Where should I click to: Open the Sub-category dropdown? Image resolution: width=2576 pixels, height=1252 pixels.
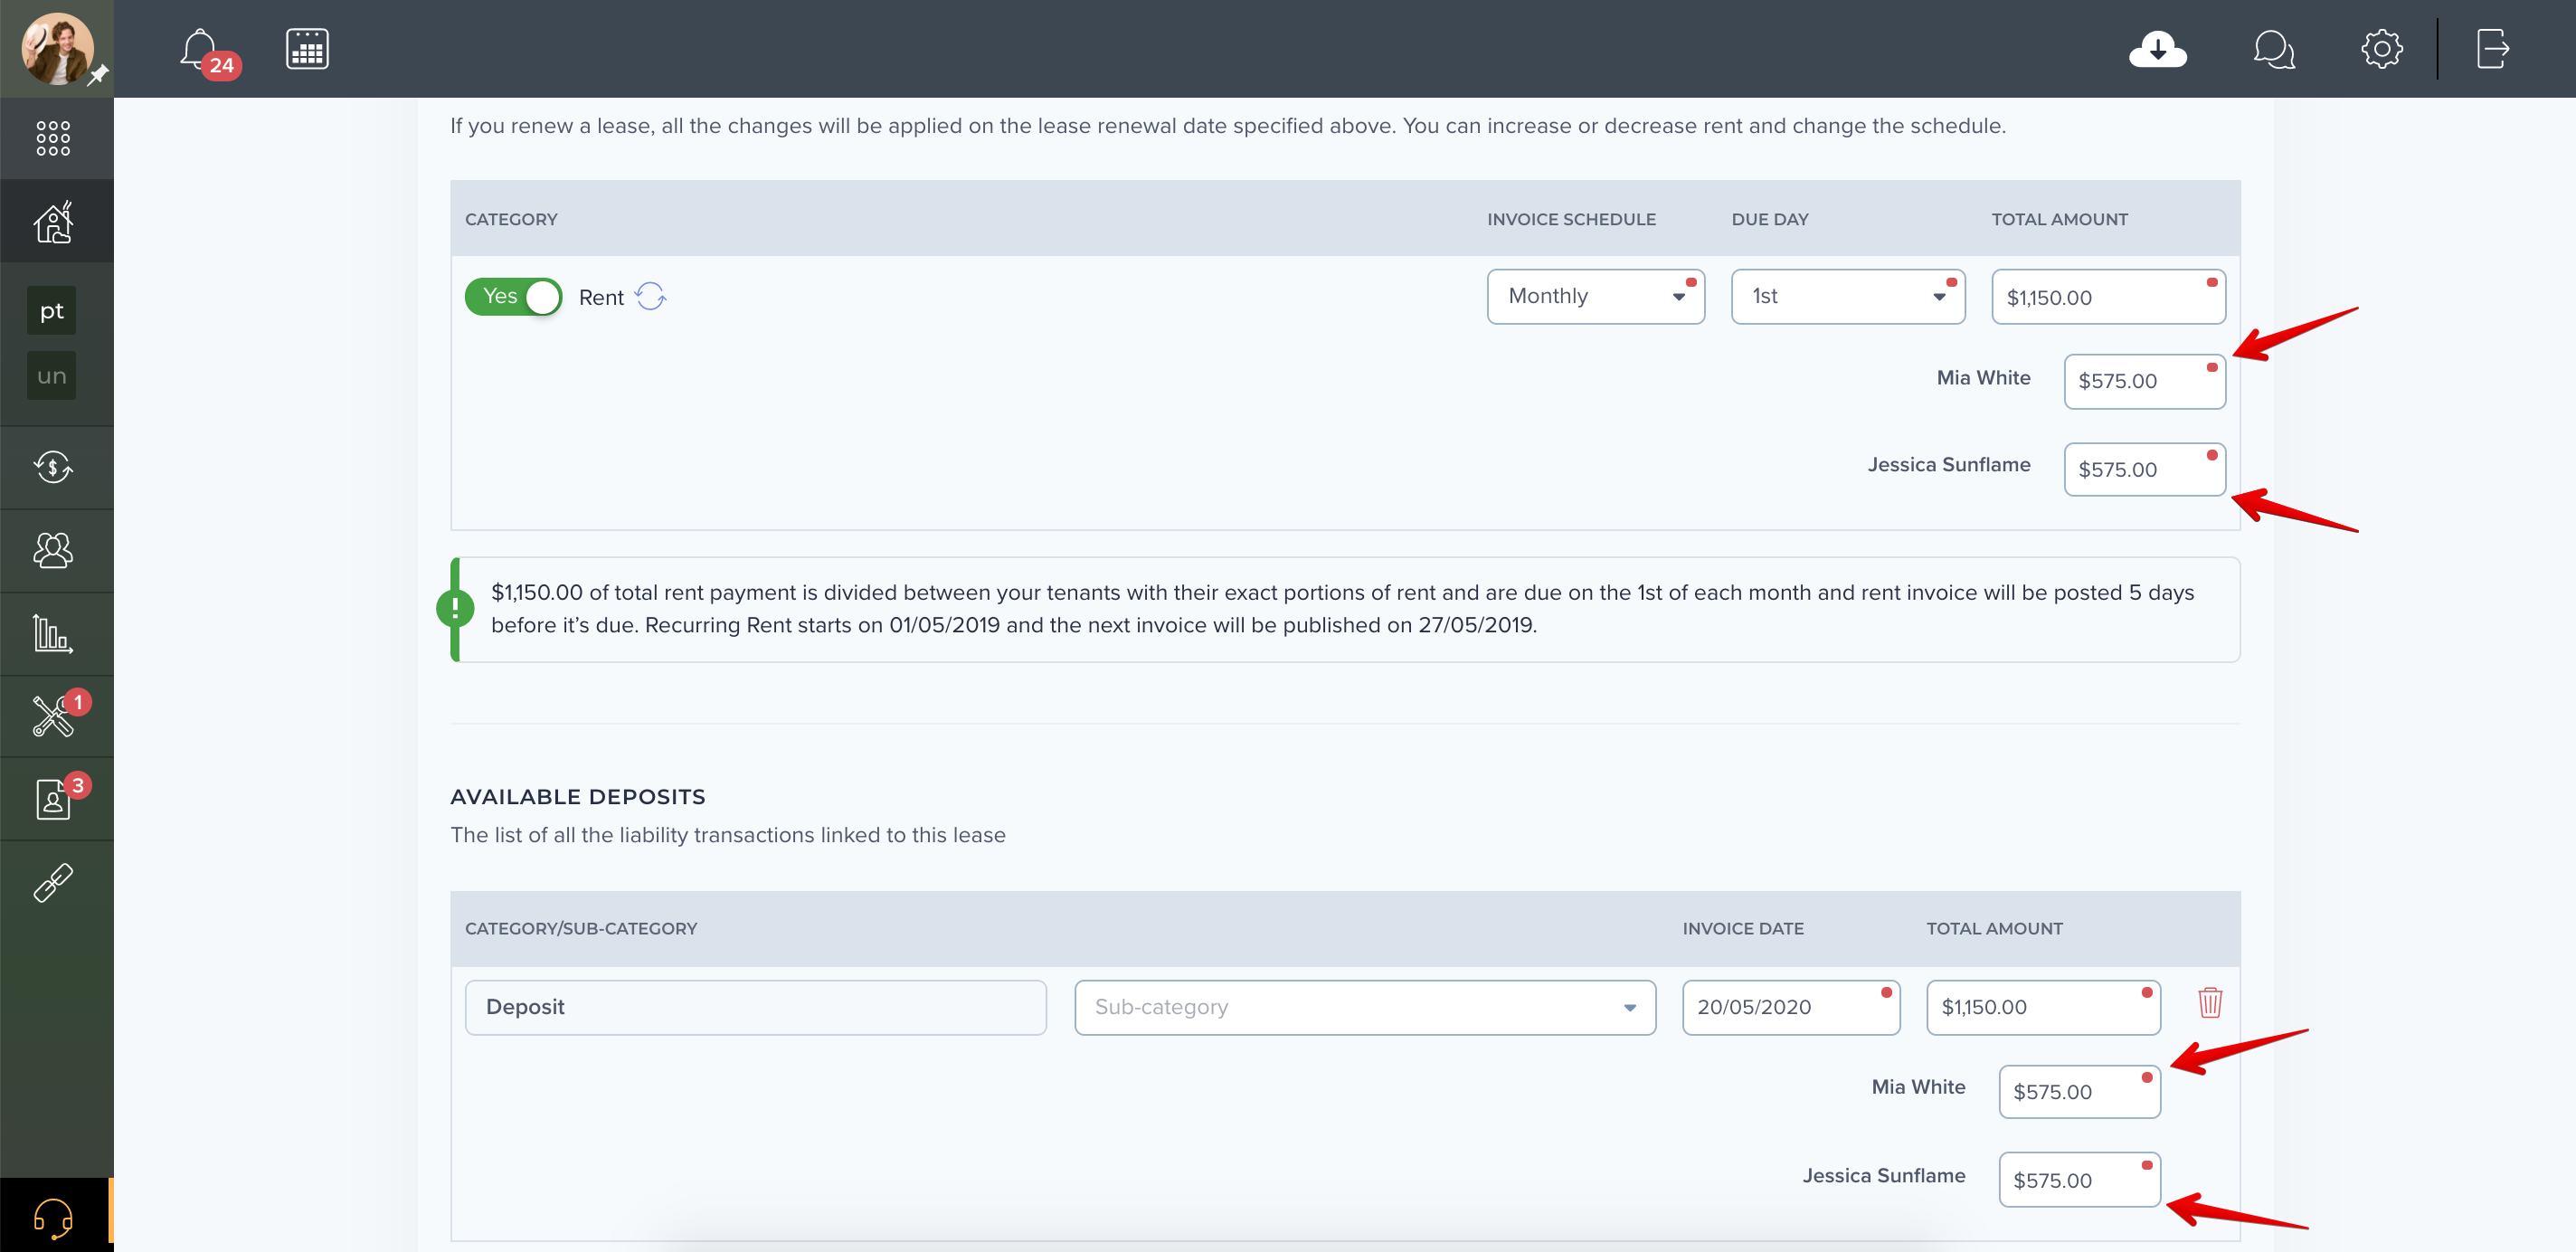coord(1365,1007)
